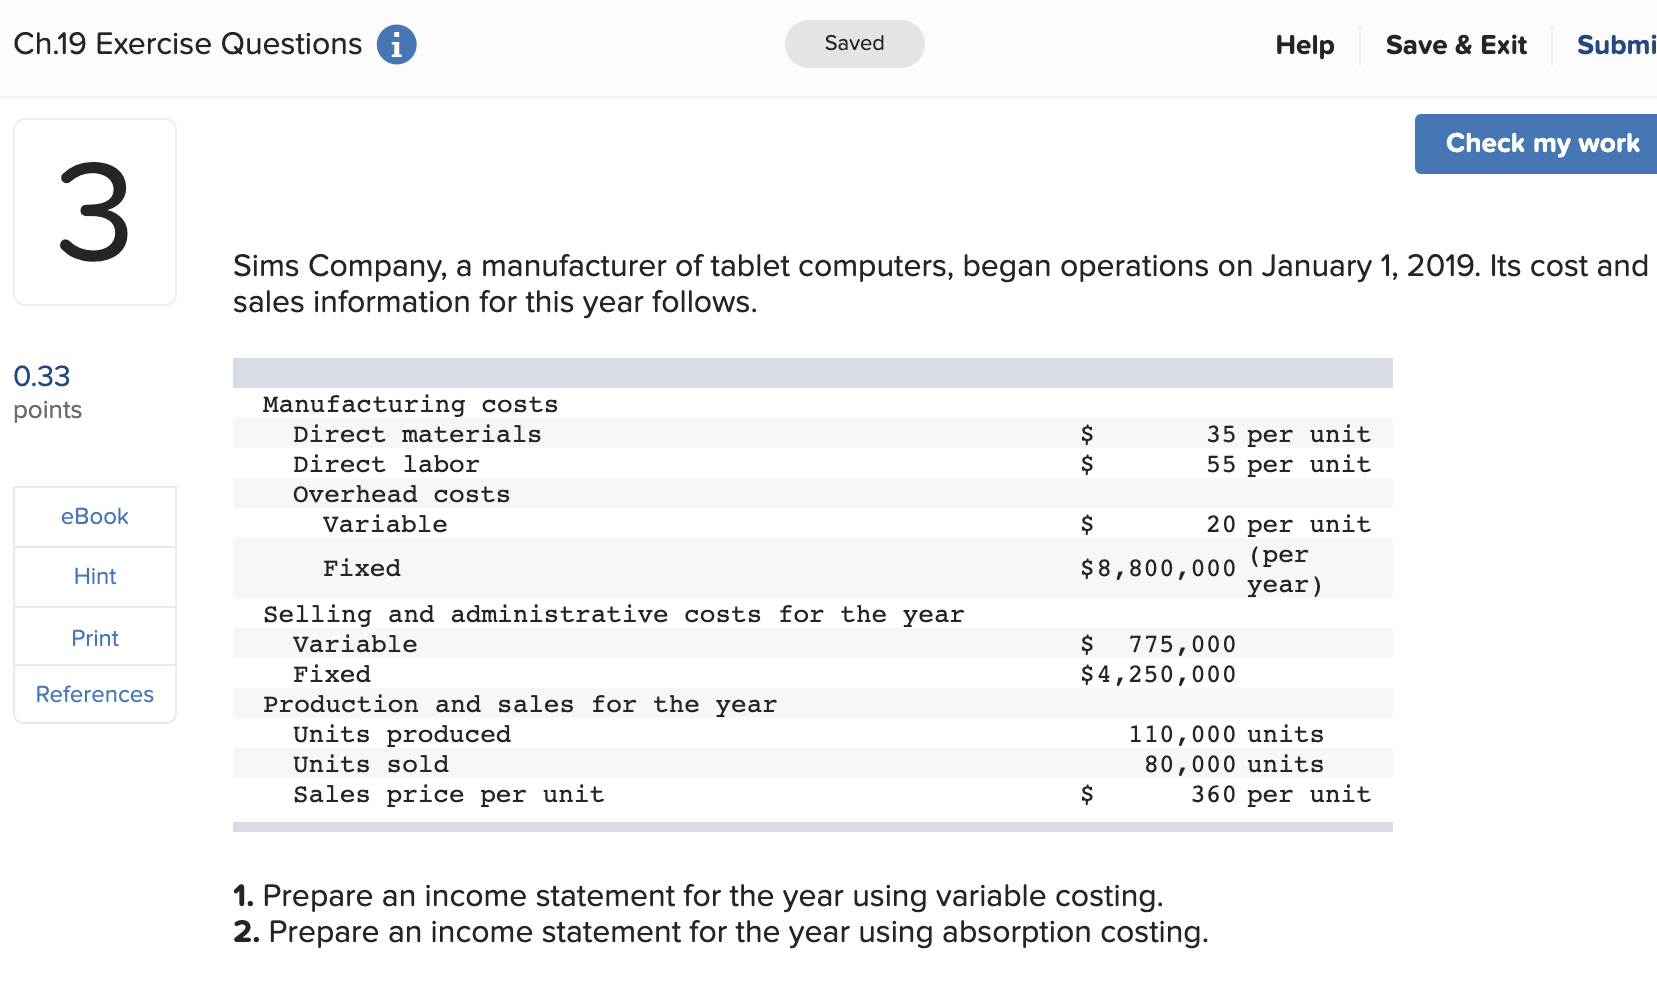
Task: Click Save & Exit
Action: [1456, 45]
